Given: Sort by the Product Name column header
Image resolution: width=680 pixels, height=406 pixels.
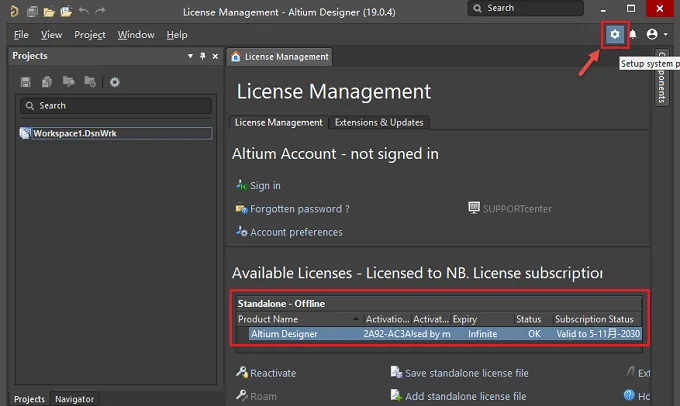Looking at the screenshot, I should [x=299, y=319].
